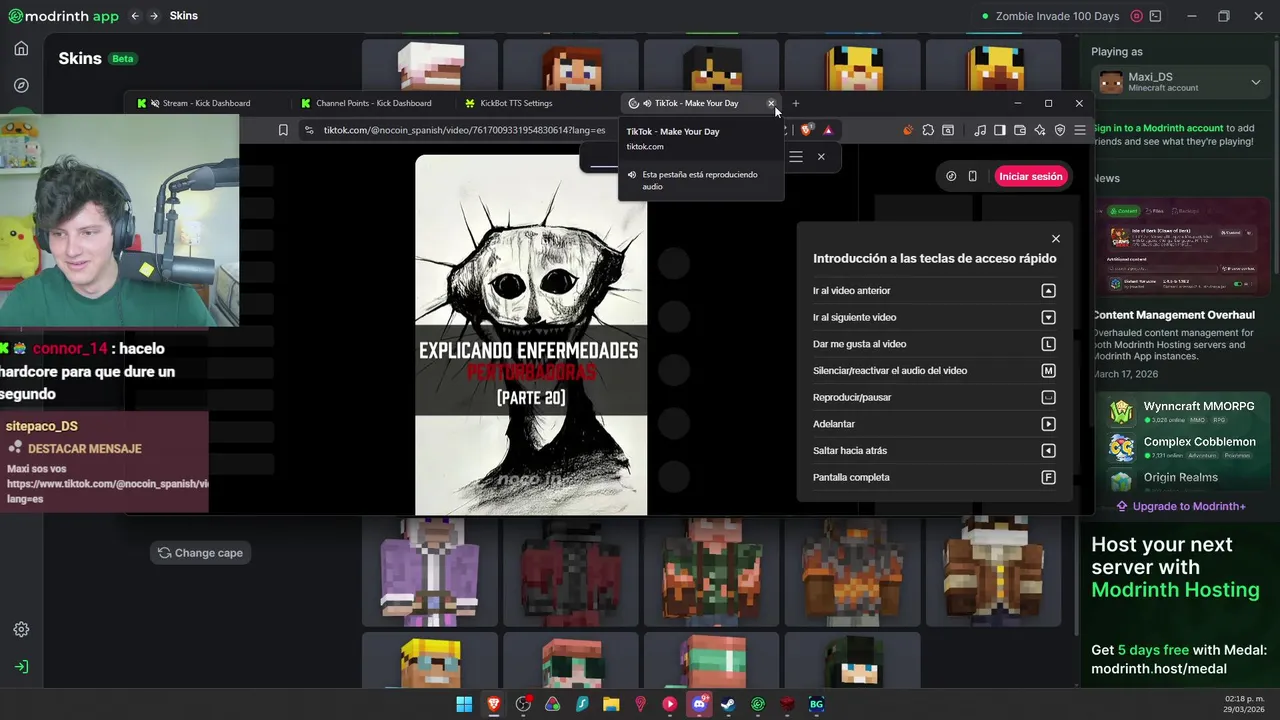The width and height of the screenshot is (1280, 720).
Task: Open Brave Leo AI sparkle icon
Action: 1040,130
